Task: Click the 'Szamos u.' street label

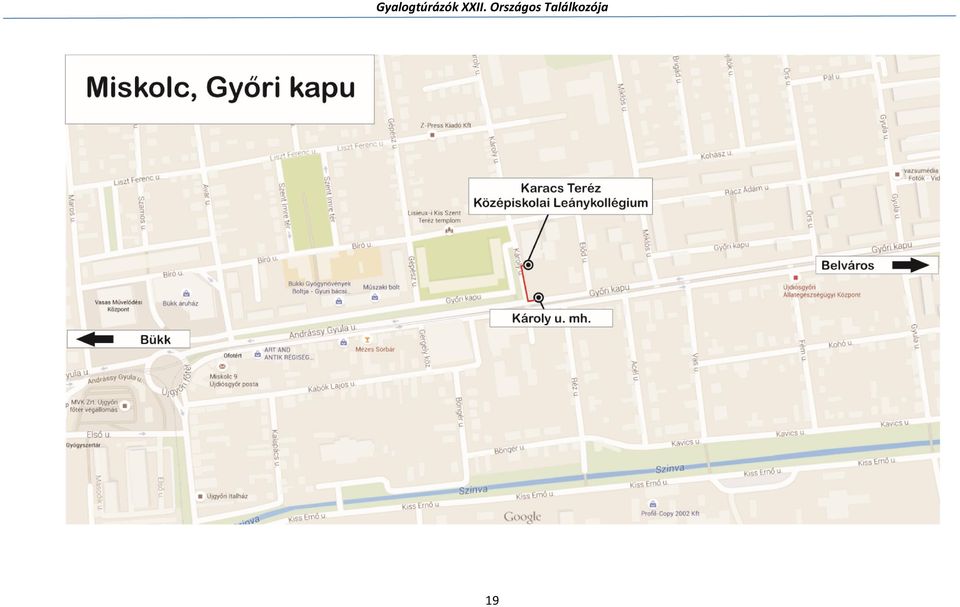Action: (142, 213)
